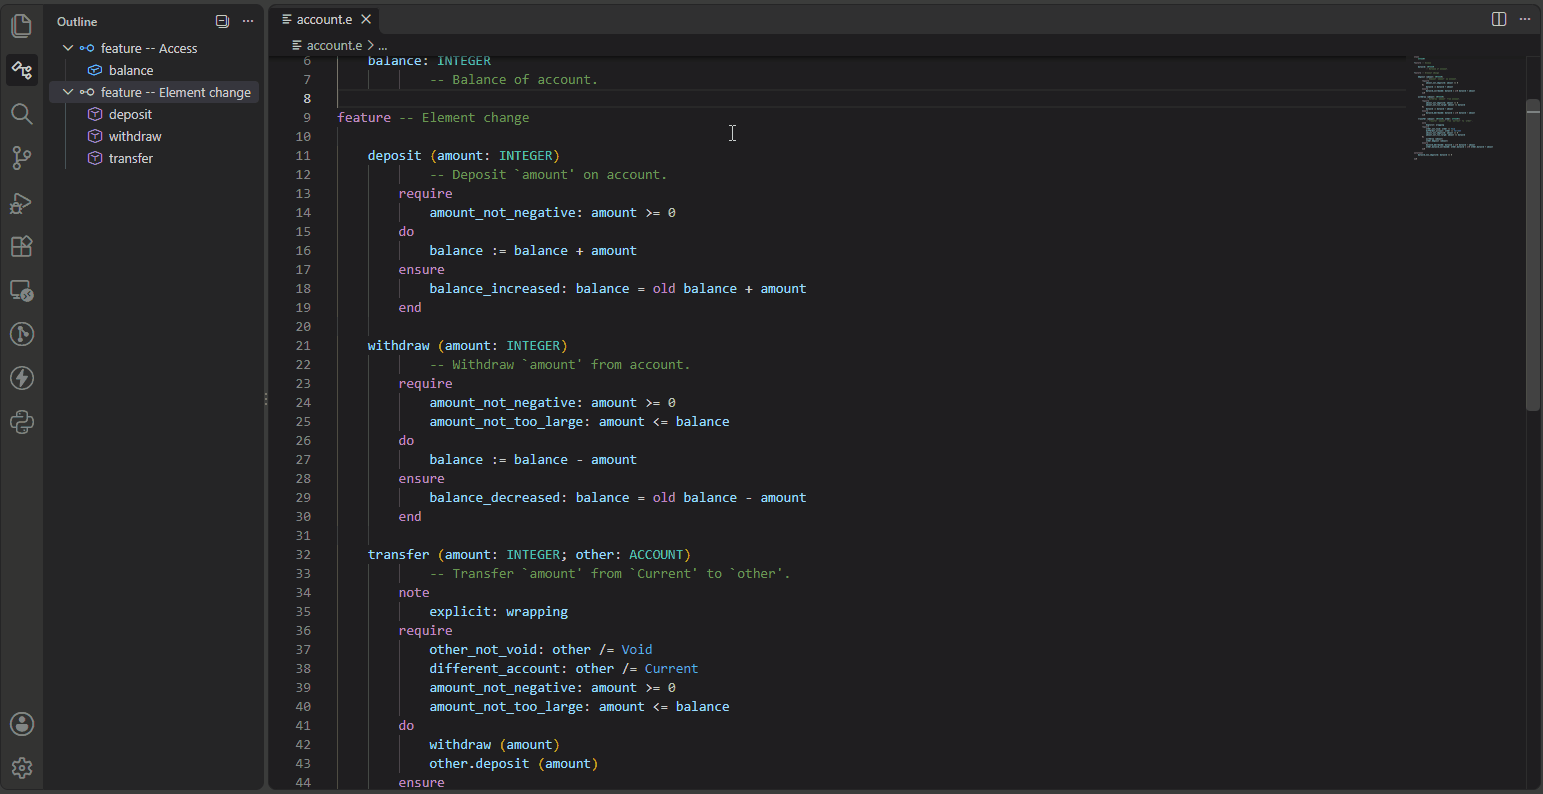The image size is (1543, 794).
Task: Click the Outline panel title
Action: (x=77, y=21)
